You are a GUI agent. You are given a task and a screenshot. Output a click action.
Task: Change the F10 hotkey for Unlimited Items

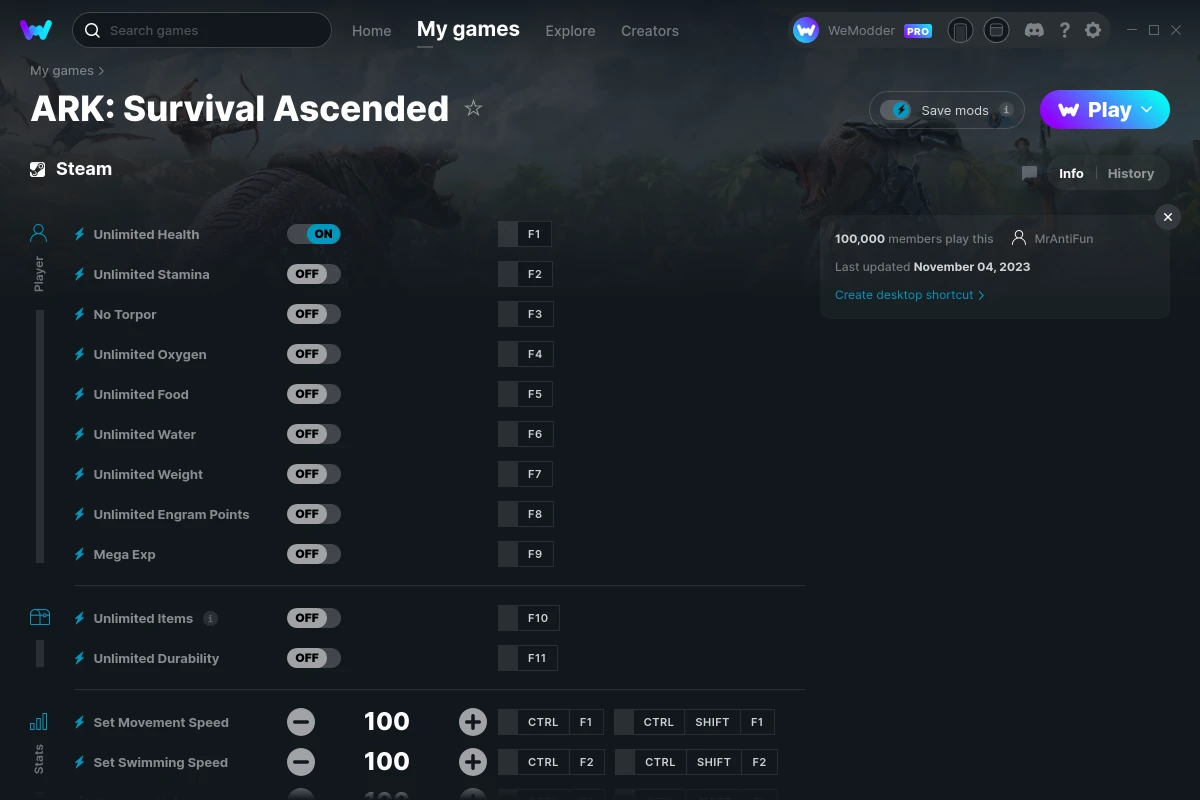tap(528, 618)
